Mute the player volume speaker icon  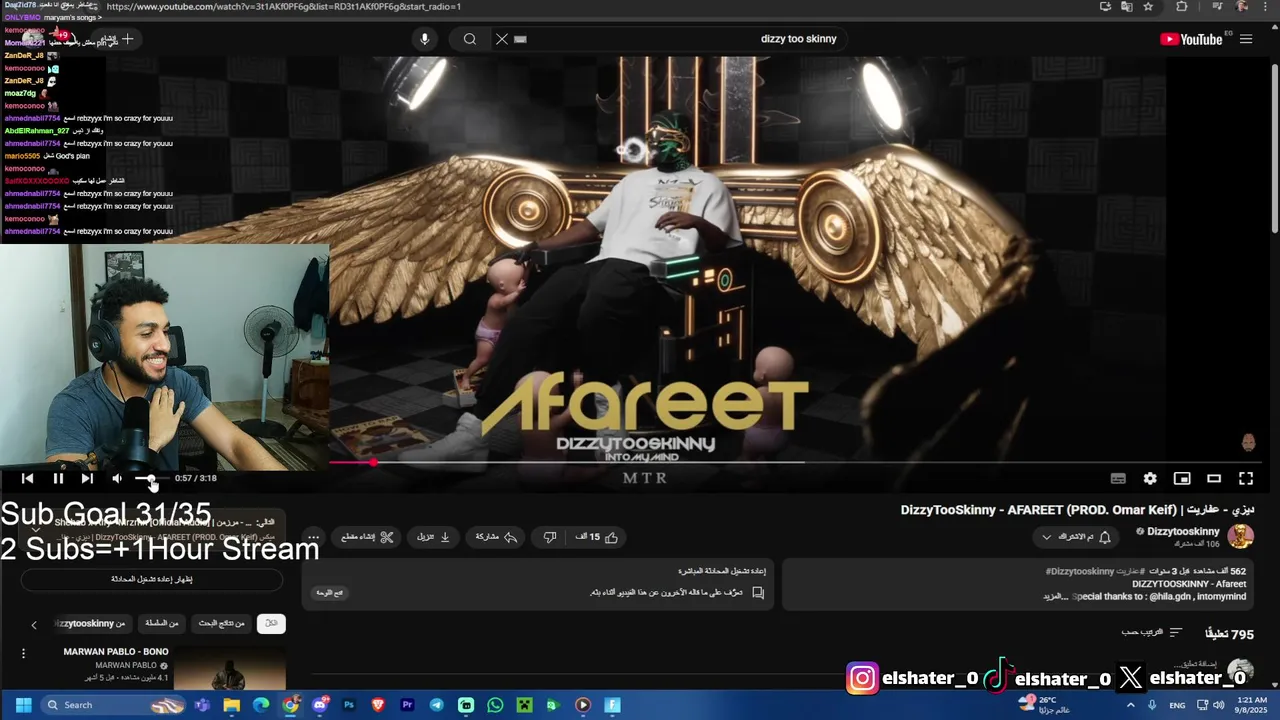coord(117,478)
